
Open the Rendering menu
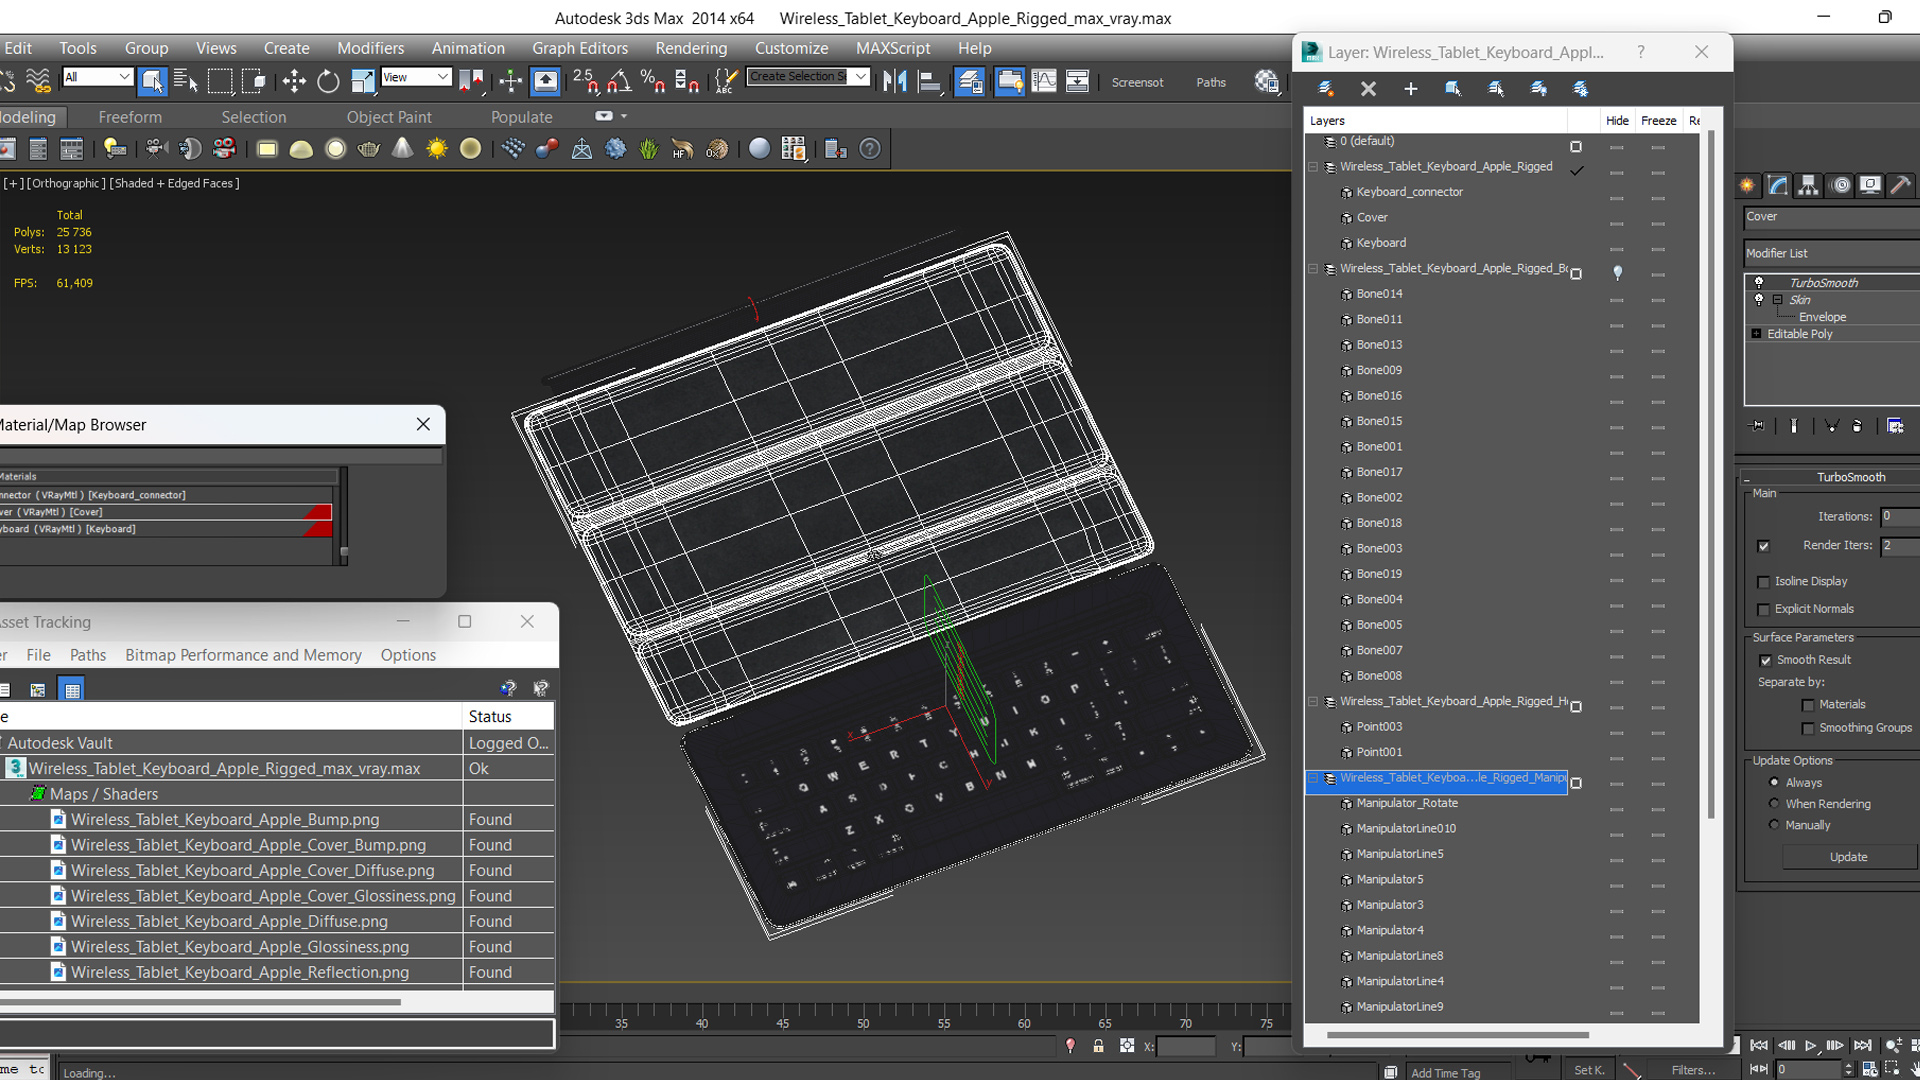(x=691, y=48)
